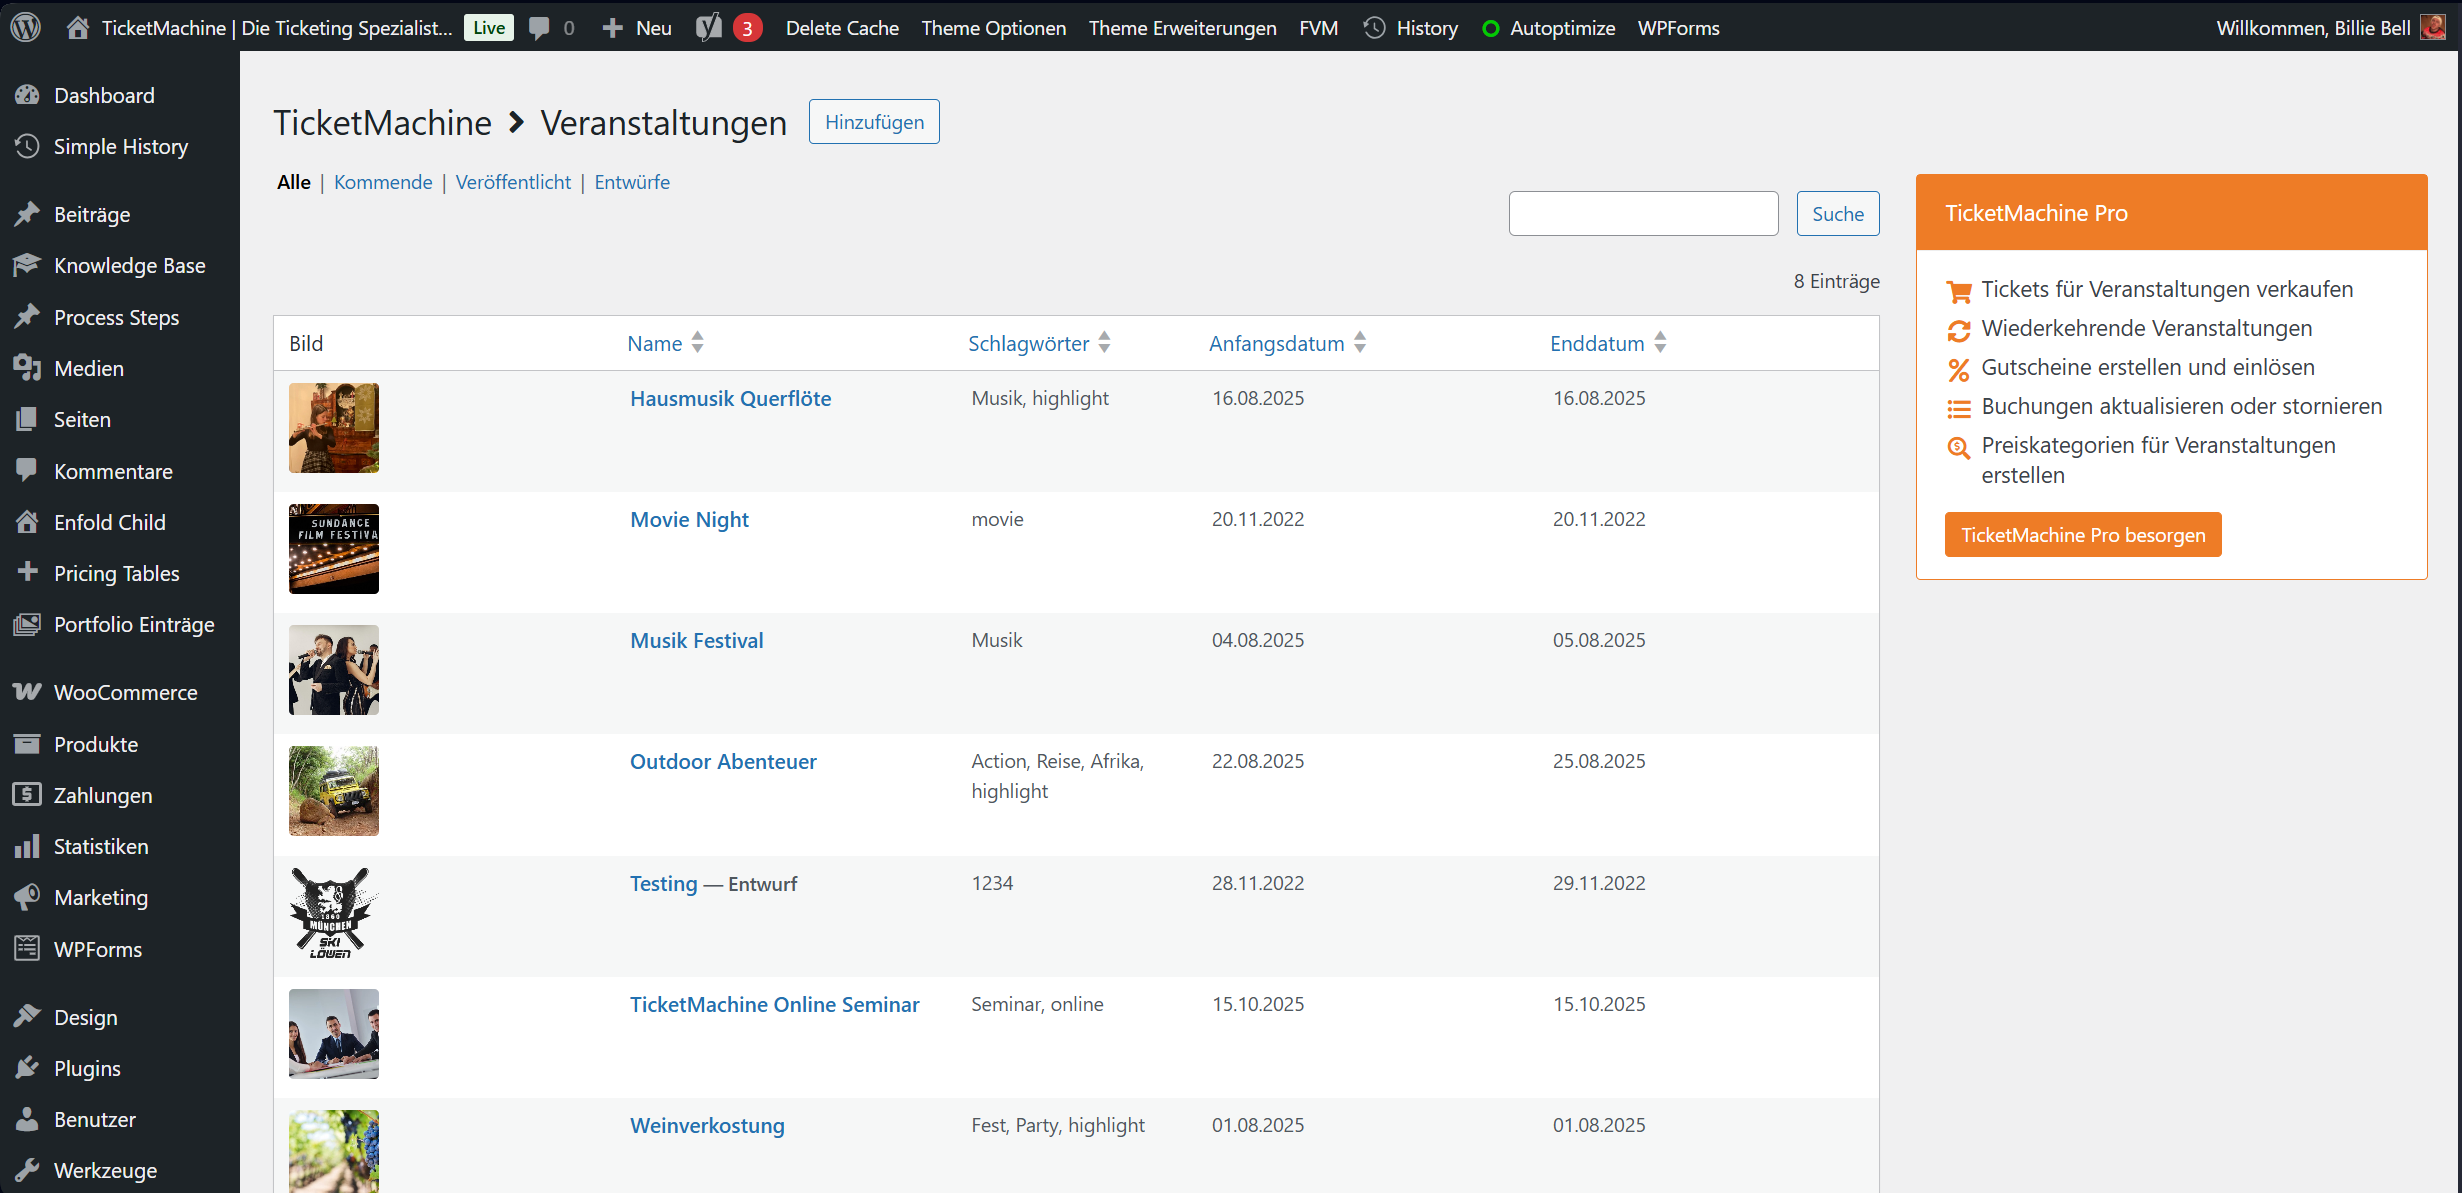The width and height of the screenshot is (2462, 1193).
Task: Click the Pricing Tables plus icon
Action: click(27, 572)
